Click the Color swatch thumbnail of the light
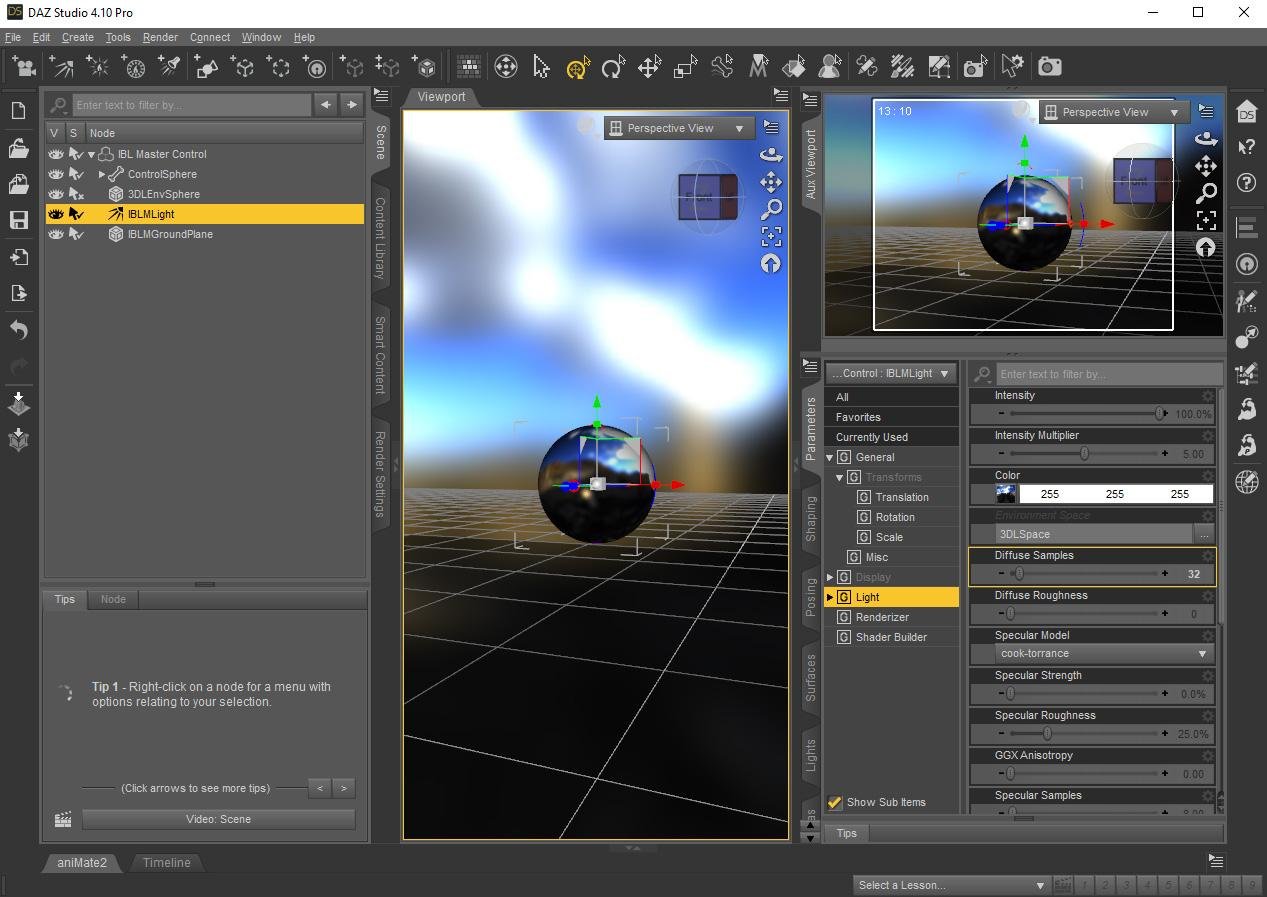This screenshot has height=897, width=1267. pos(1006,494)
